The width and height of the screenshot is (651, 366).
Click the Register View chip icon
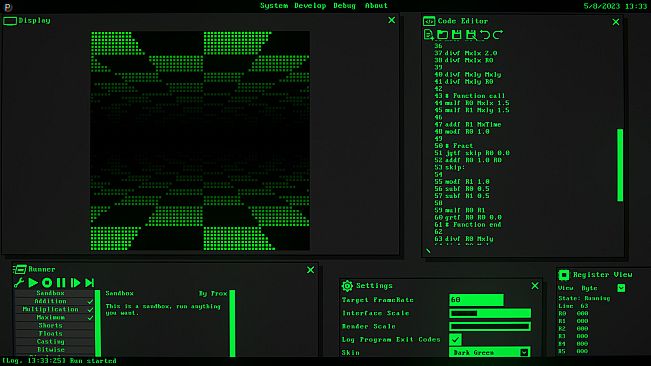564,275
